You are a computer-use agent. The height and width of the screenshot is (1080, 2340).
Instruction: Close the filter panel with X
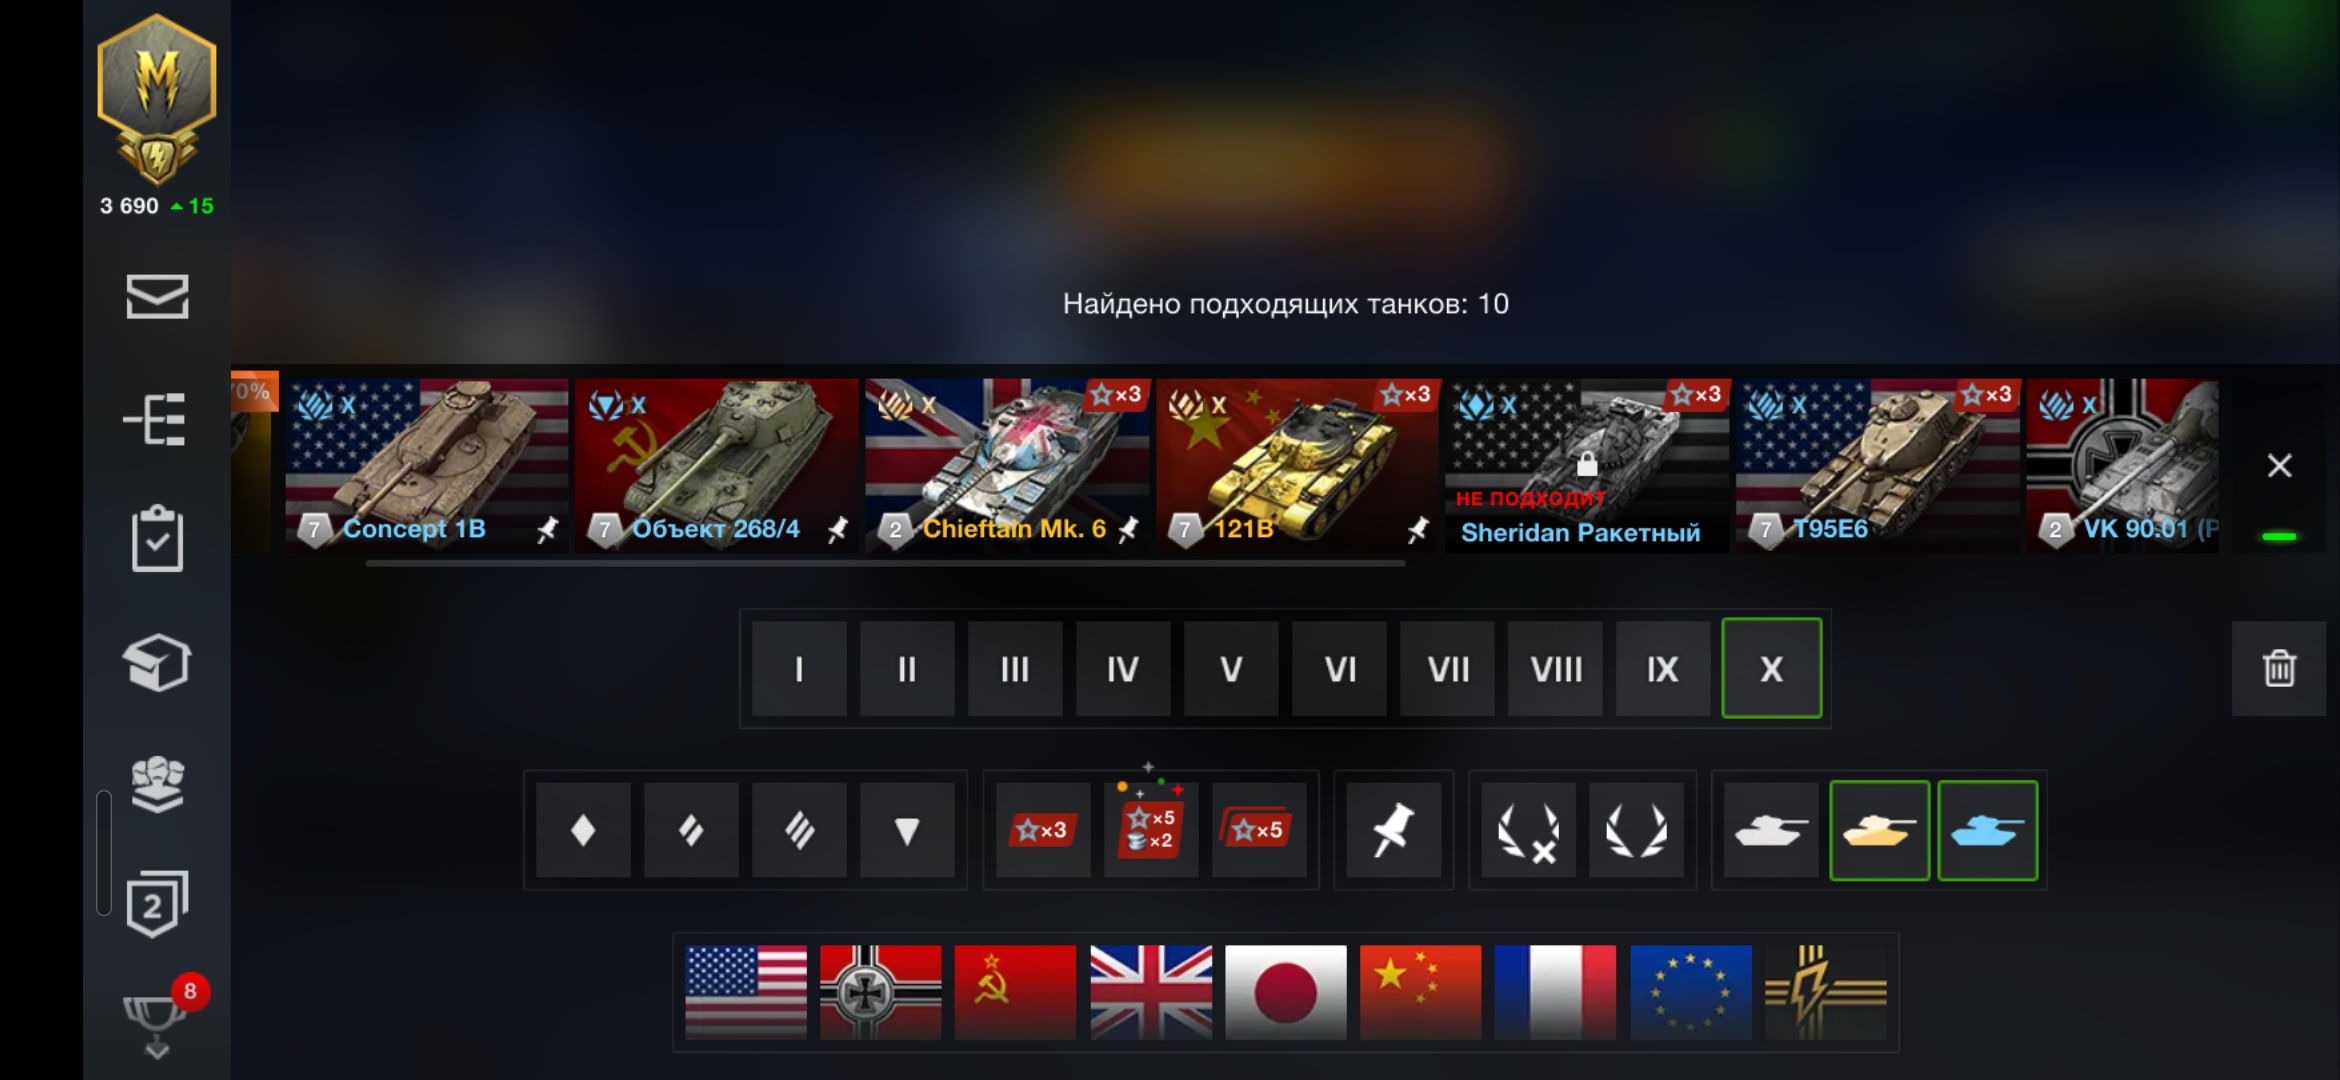coord(2279,466)
